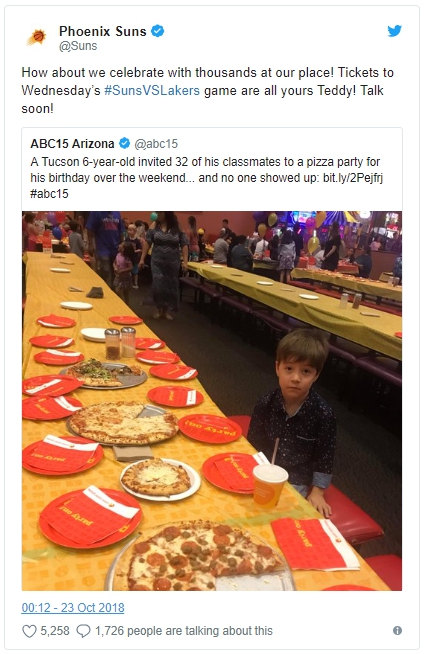This screenshot has height=654, width=424.
Task: Open the 1,726 people are talking link
Action: coord(184,631)
